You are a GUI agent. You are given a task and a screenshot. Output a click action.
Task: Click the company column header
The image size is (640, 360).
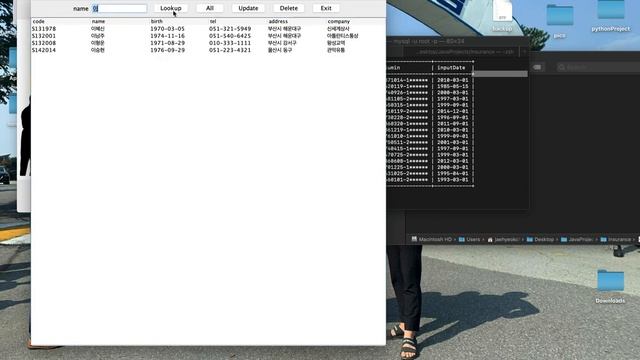tap(338, 21)
